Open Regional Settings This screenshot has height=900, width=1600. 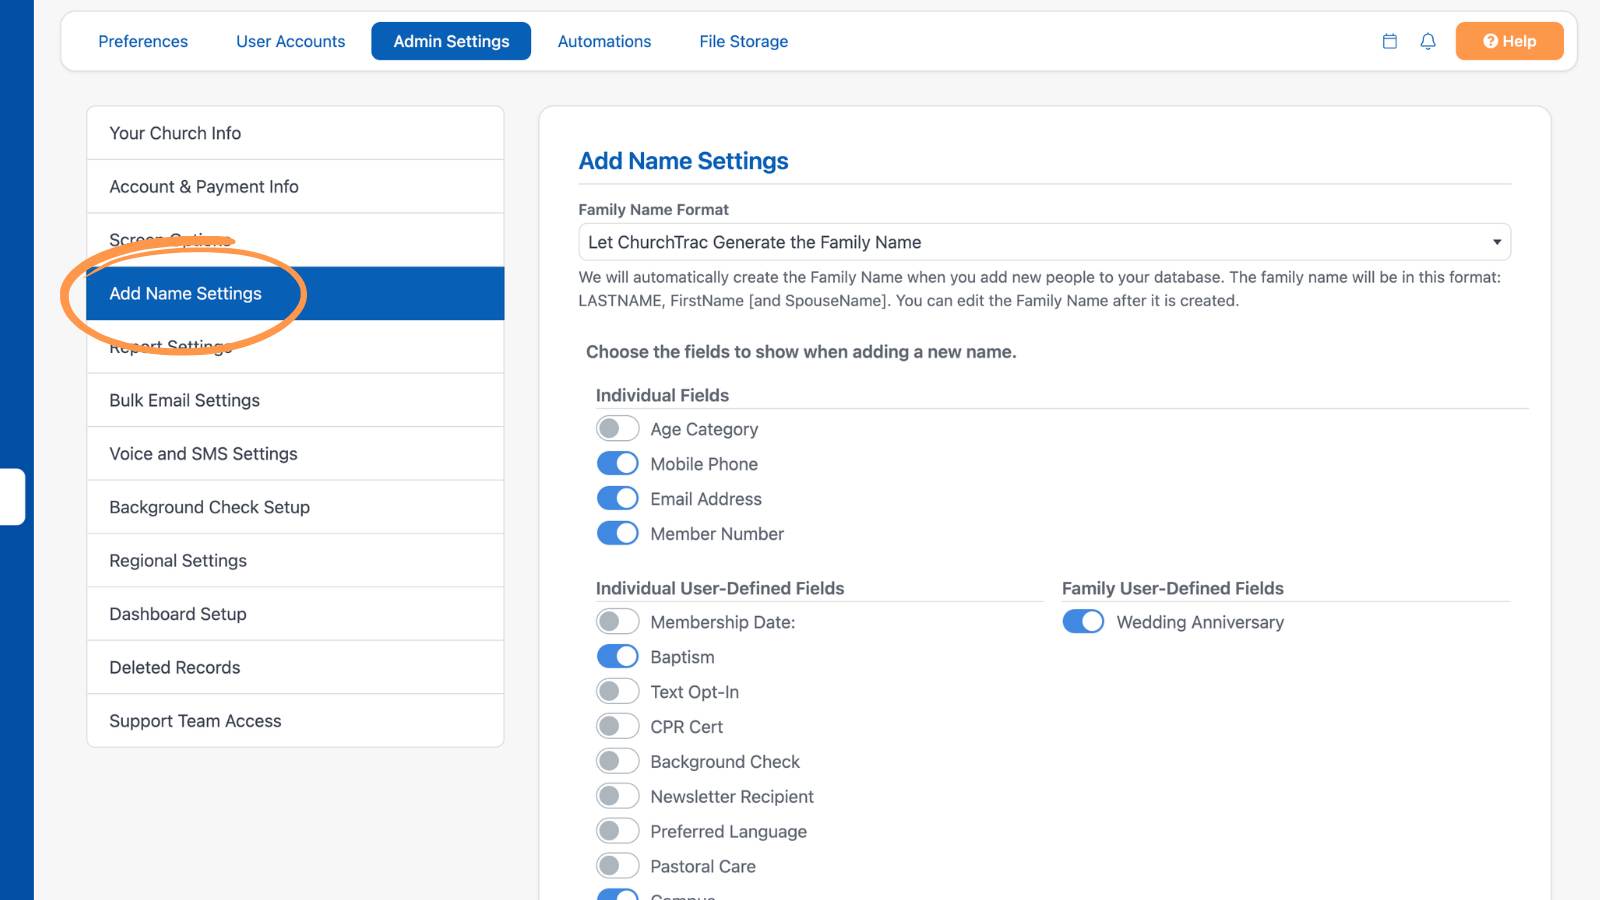point(295,561)
